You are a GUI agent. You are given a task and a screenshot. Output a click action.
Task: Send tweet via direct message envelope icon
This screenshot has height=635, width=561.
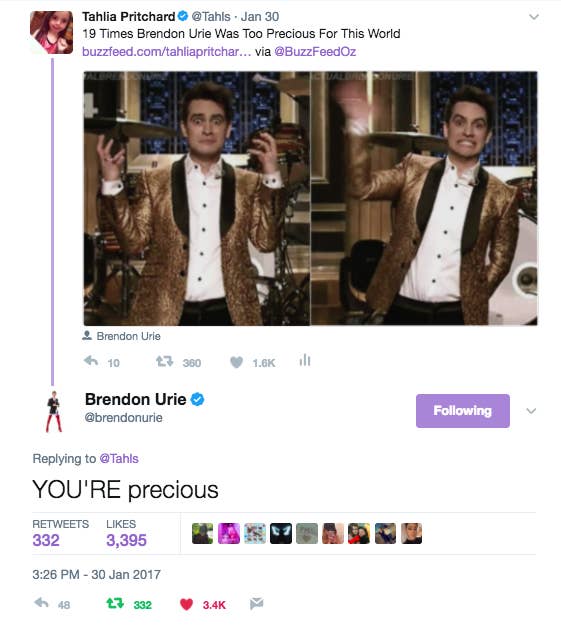(x=257, y=603)
